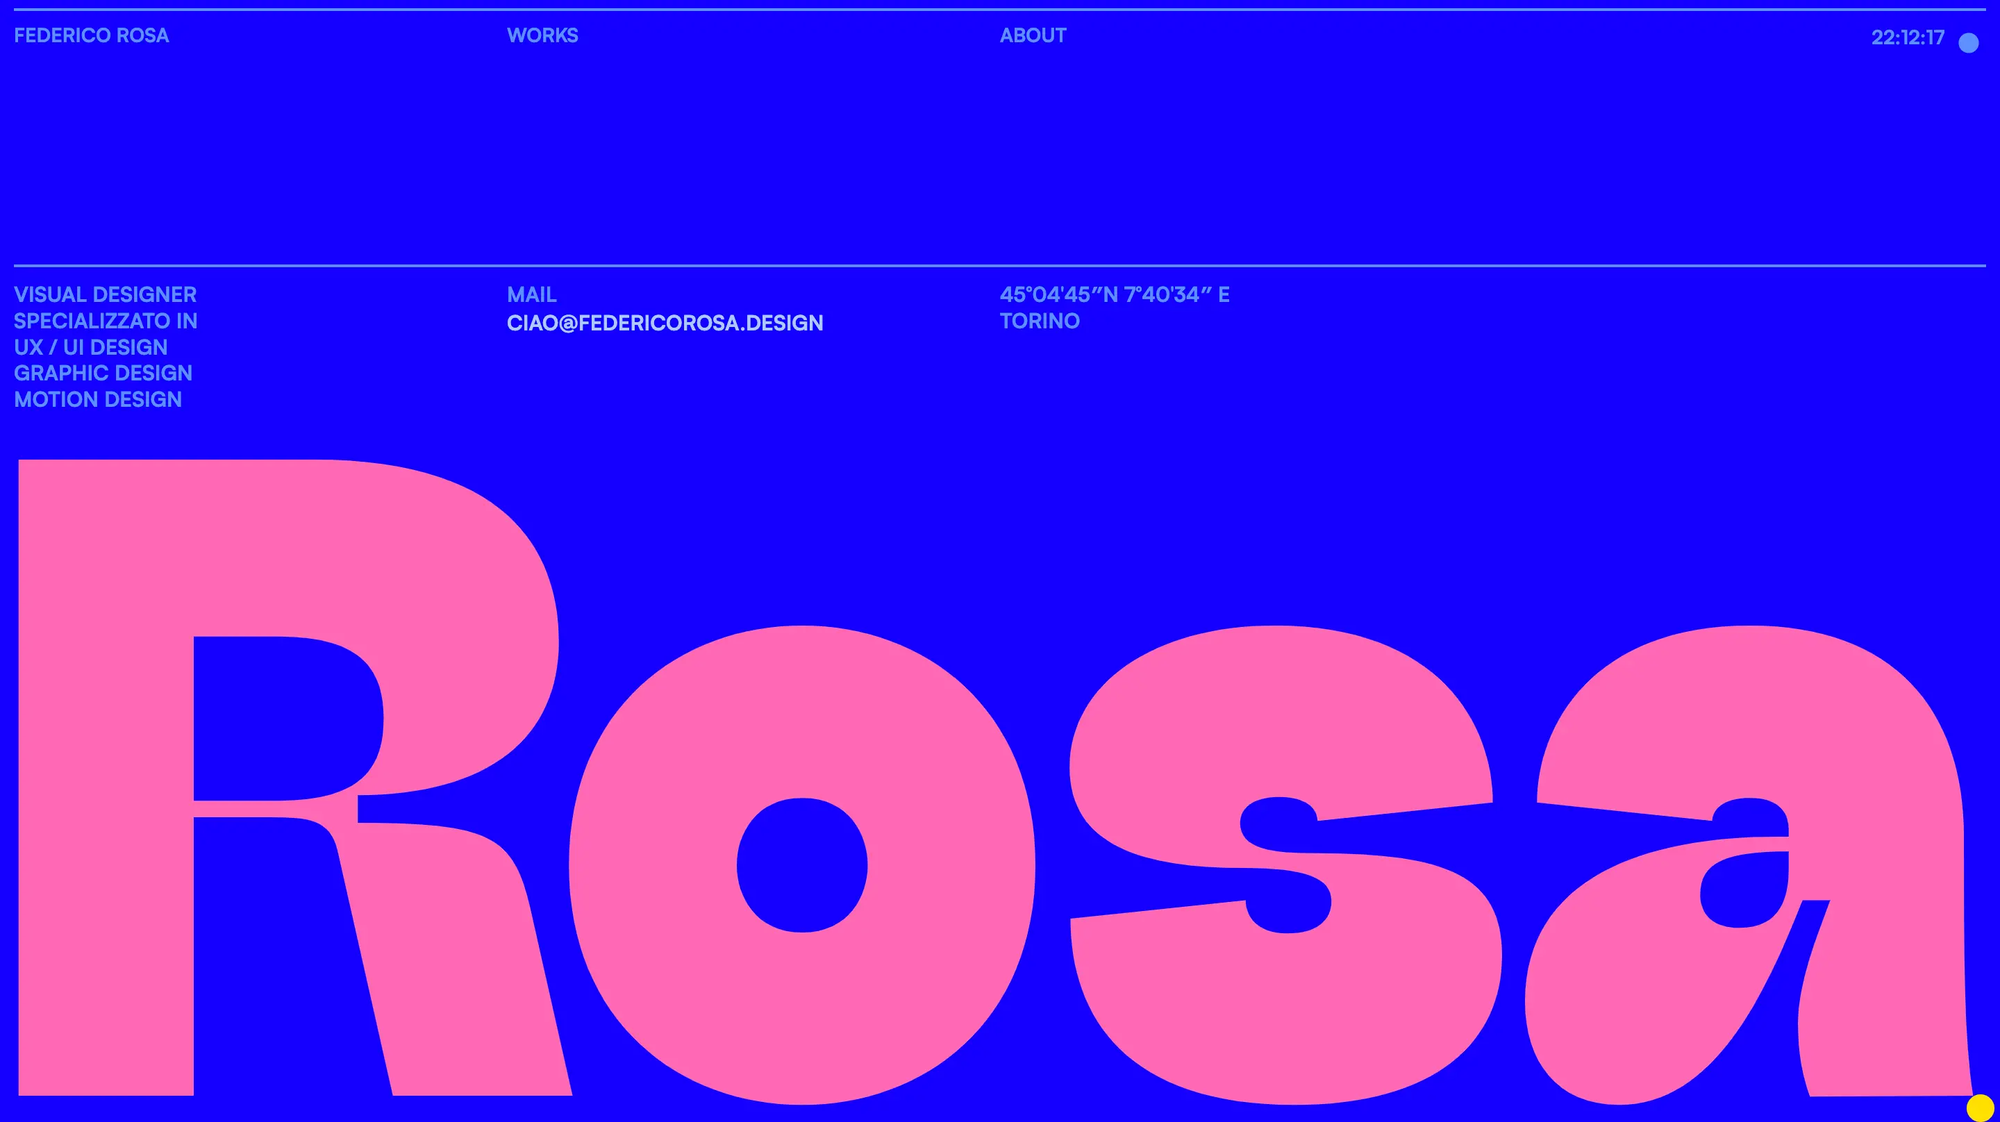Select the GRAPHIC DESIGN line
The image size is (2000, 1122).
[x=103, y=373]
